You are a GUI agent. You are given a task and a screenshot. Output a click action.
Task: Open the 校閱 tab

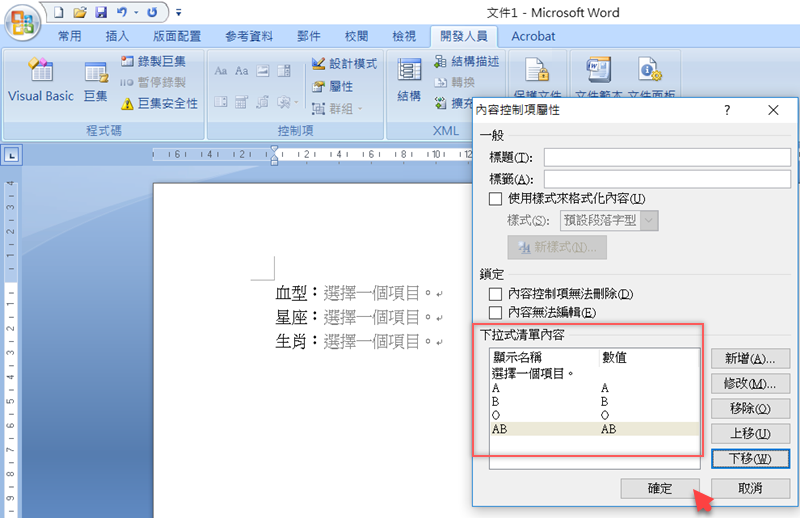(356, 36)
